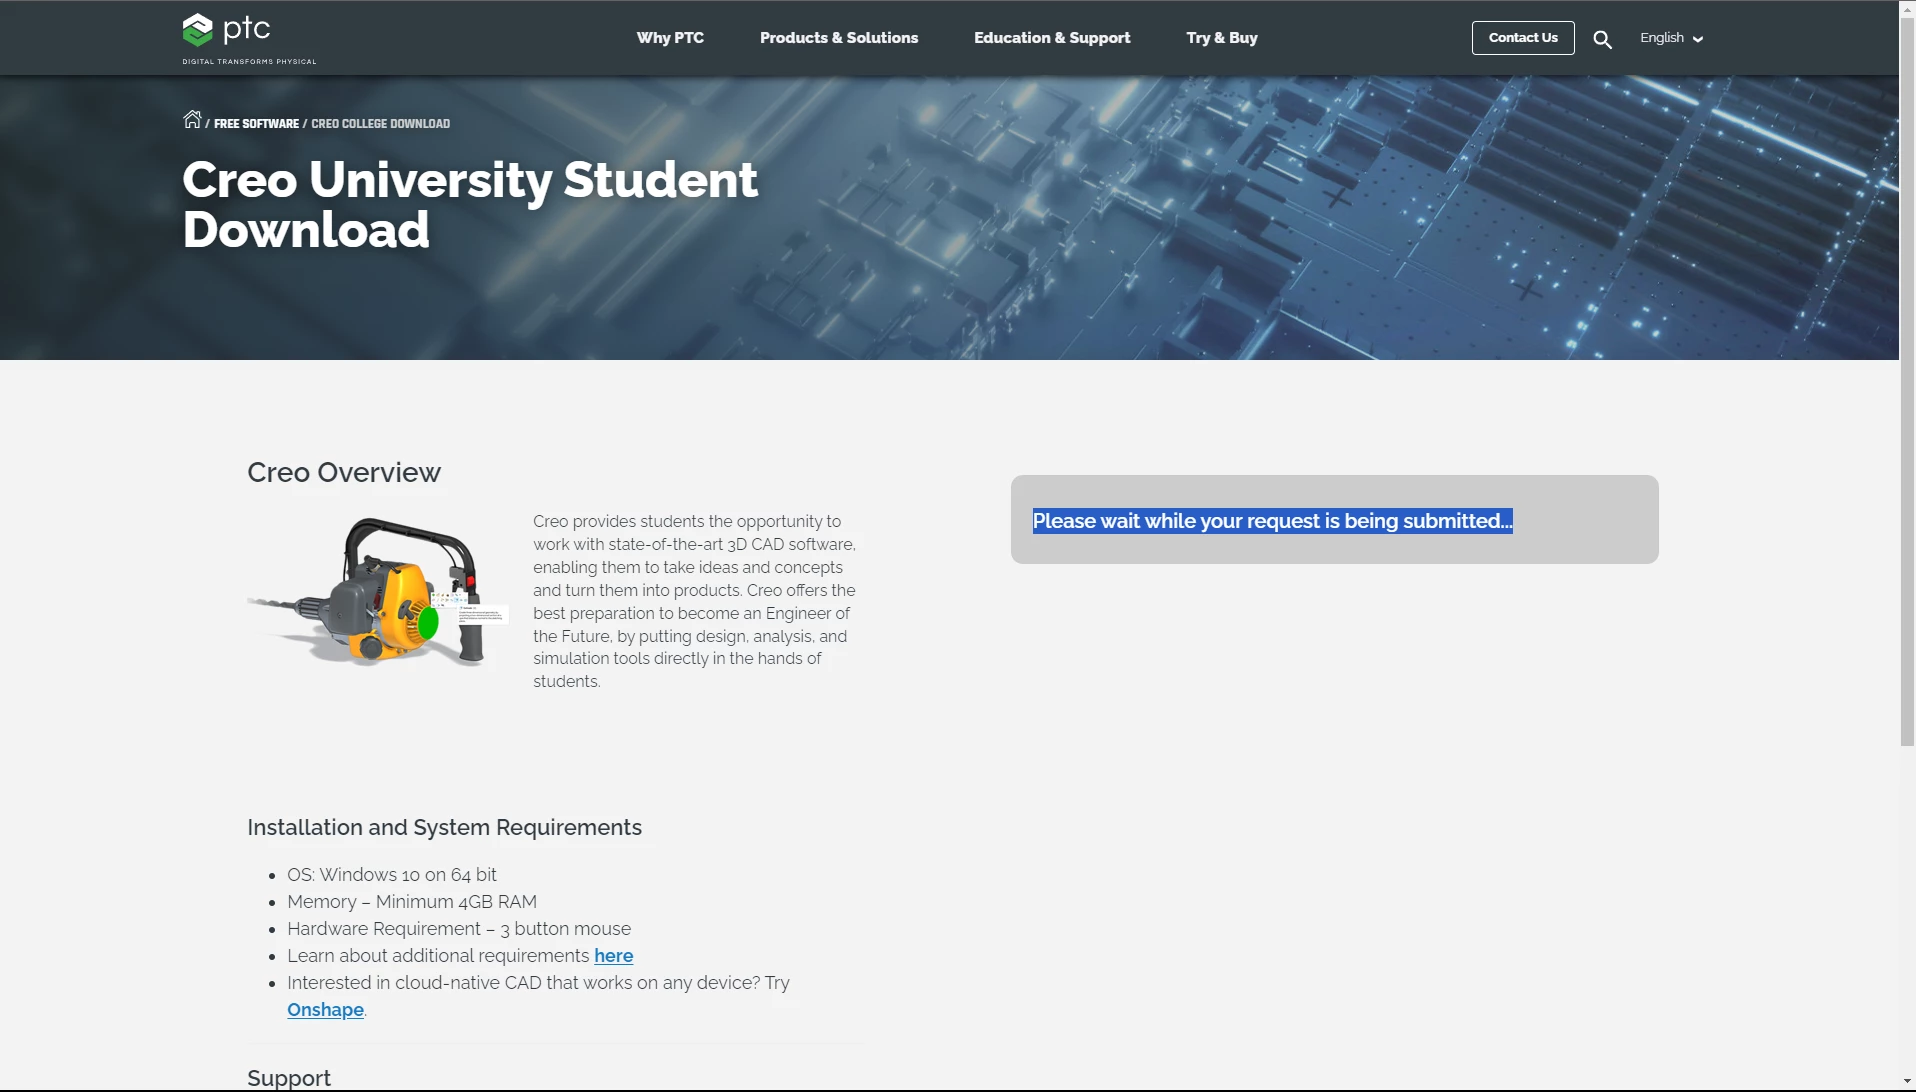Click the Creo product image thumbnail
Screen dimensions: 1916x1092
coord(378,592)
